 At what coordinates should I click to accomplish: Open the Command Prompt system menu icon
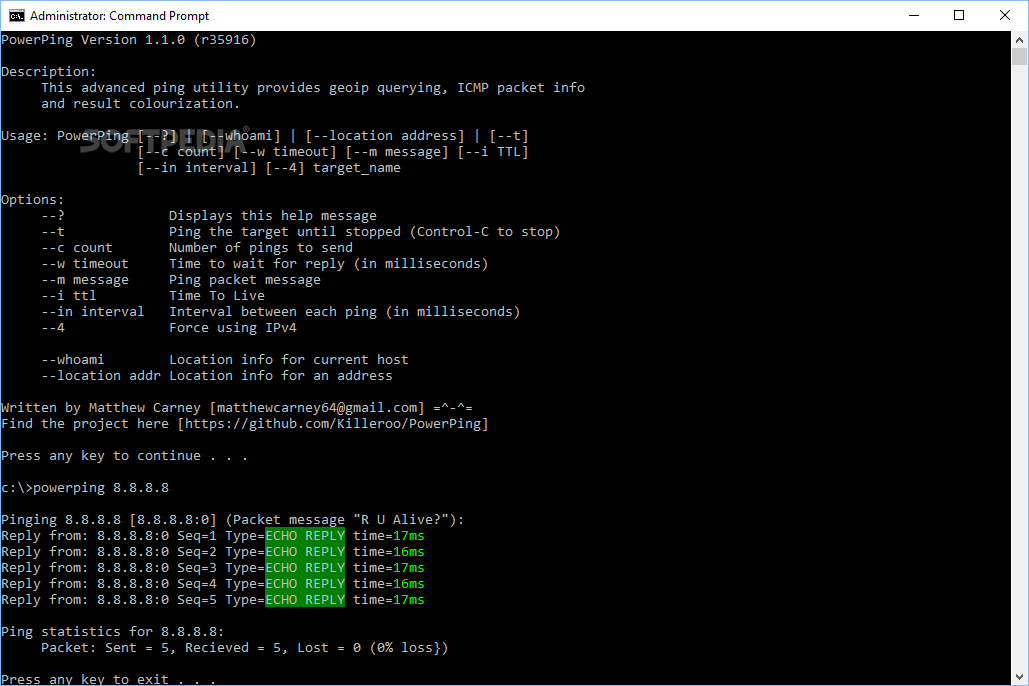click(16, 16)
